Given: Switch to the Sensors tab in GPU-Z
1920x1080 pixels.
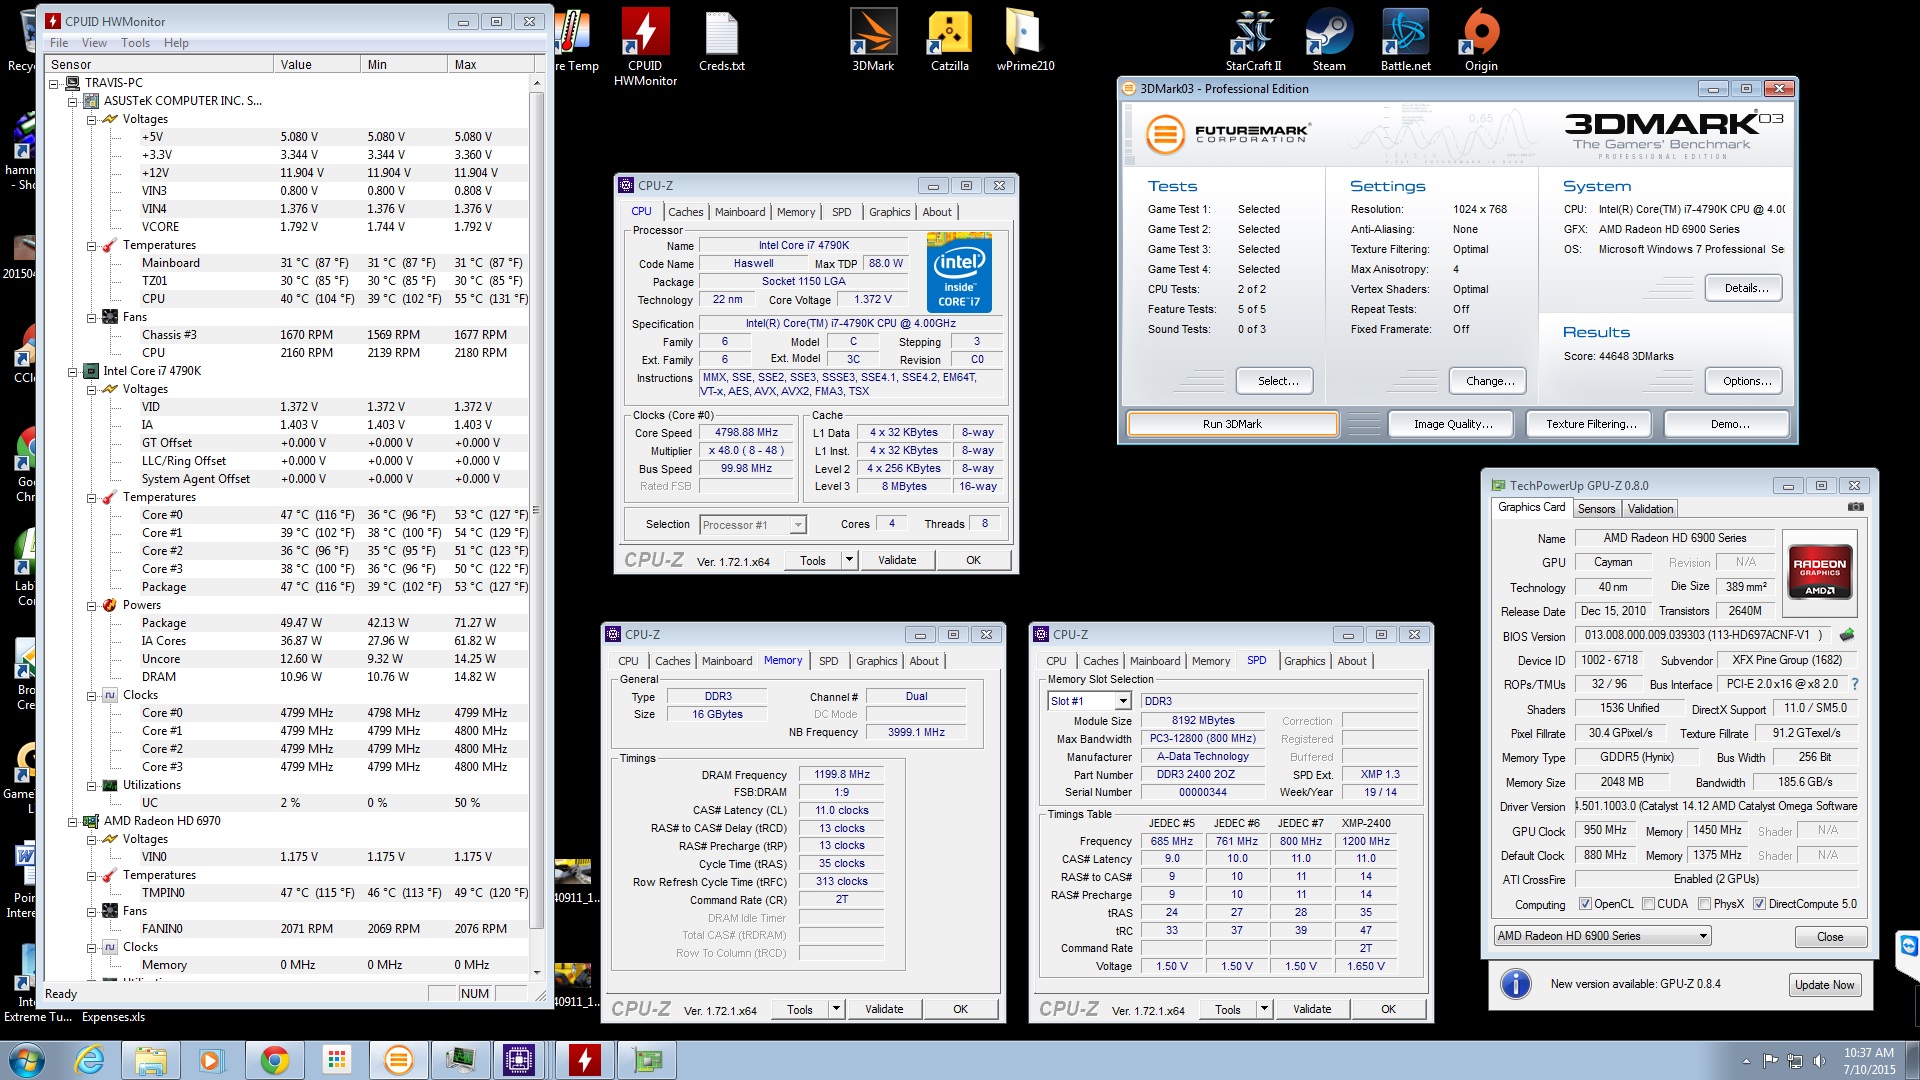Looking at the screenshot, I should coord(1596,509).
